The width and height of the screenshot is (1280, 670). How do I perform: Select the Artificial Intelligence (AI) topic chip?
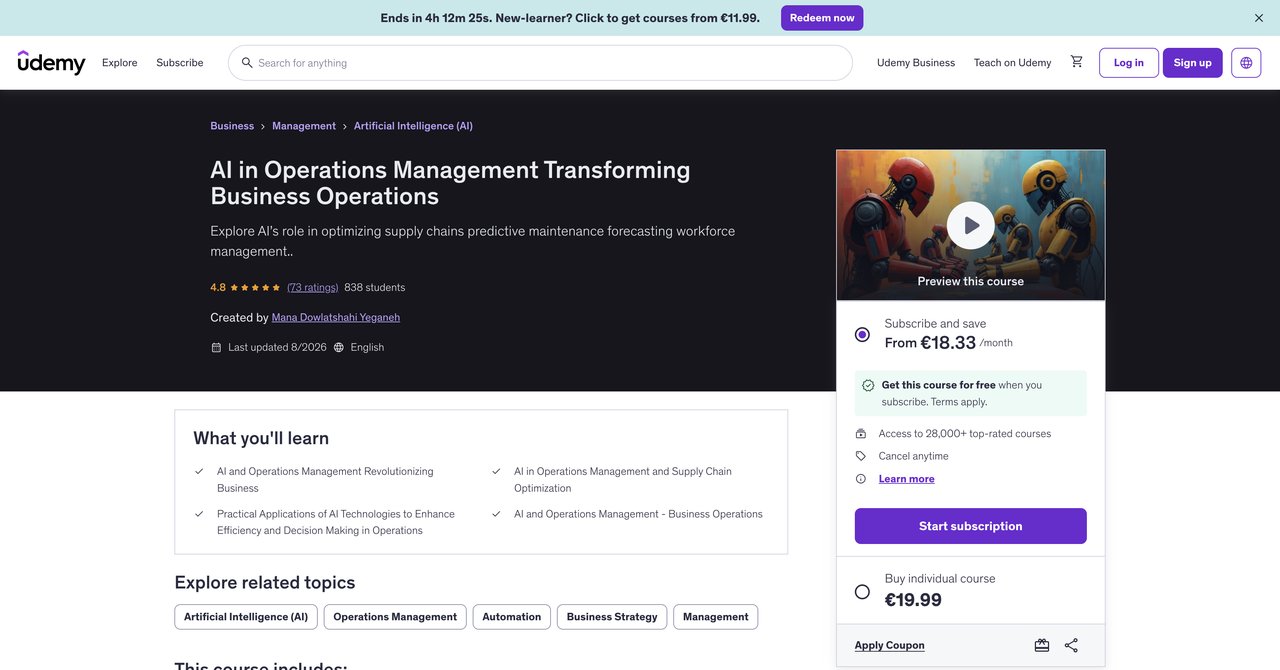[246, 617]
